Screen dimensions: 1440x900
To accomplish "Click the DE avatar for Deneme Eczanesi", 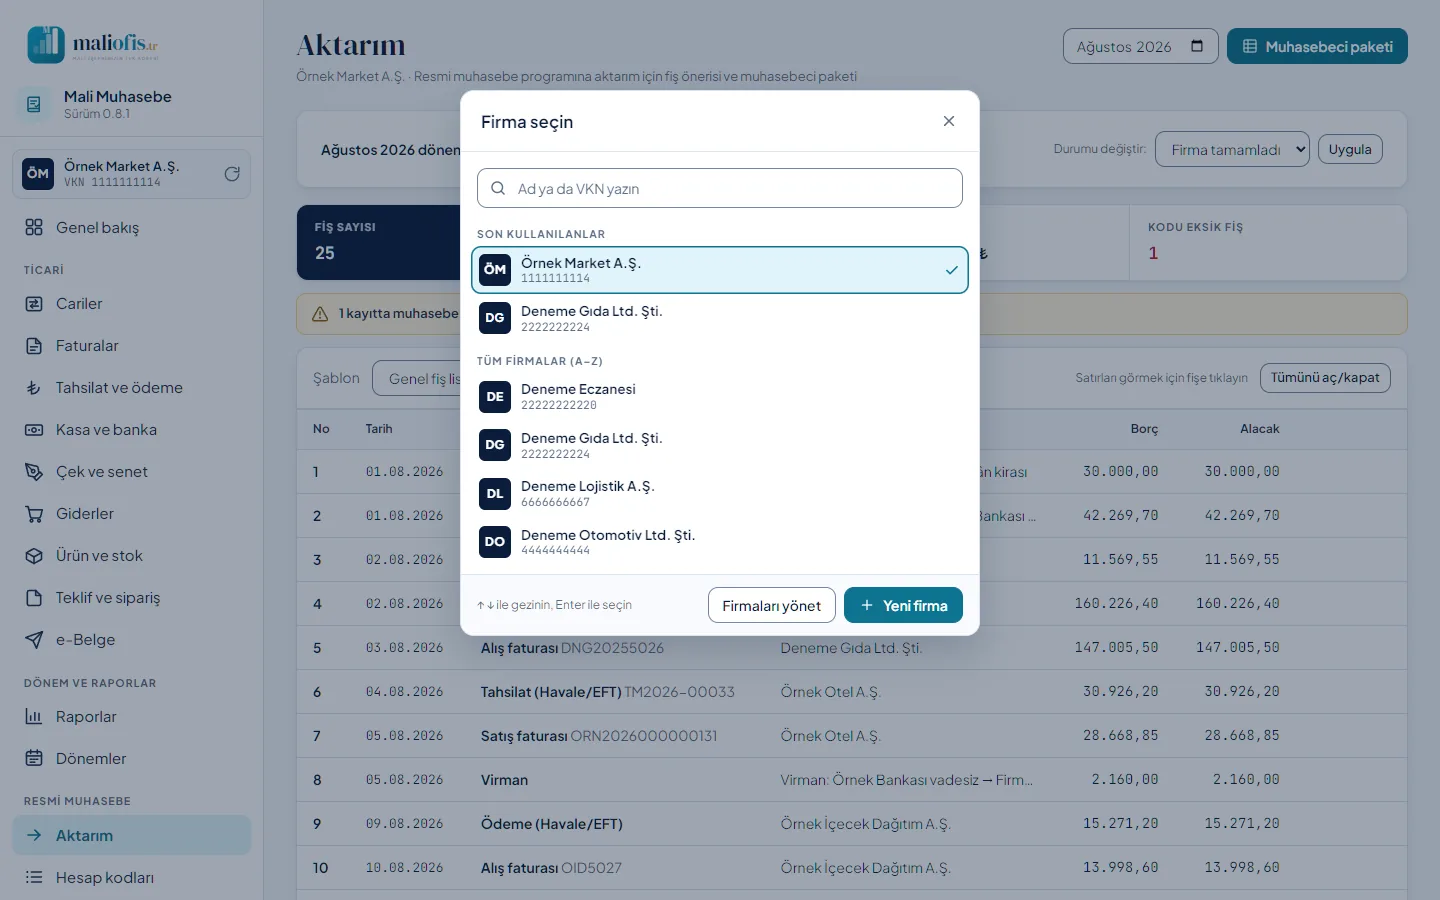I will coord(495,397).
